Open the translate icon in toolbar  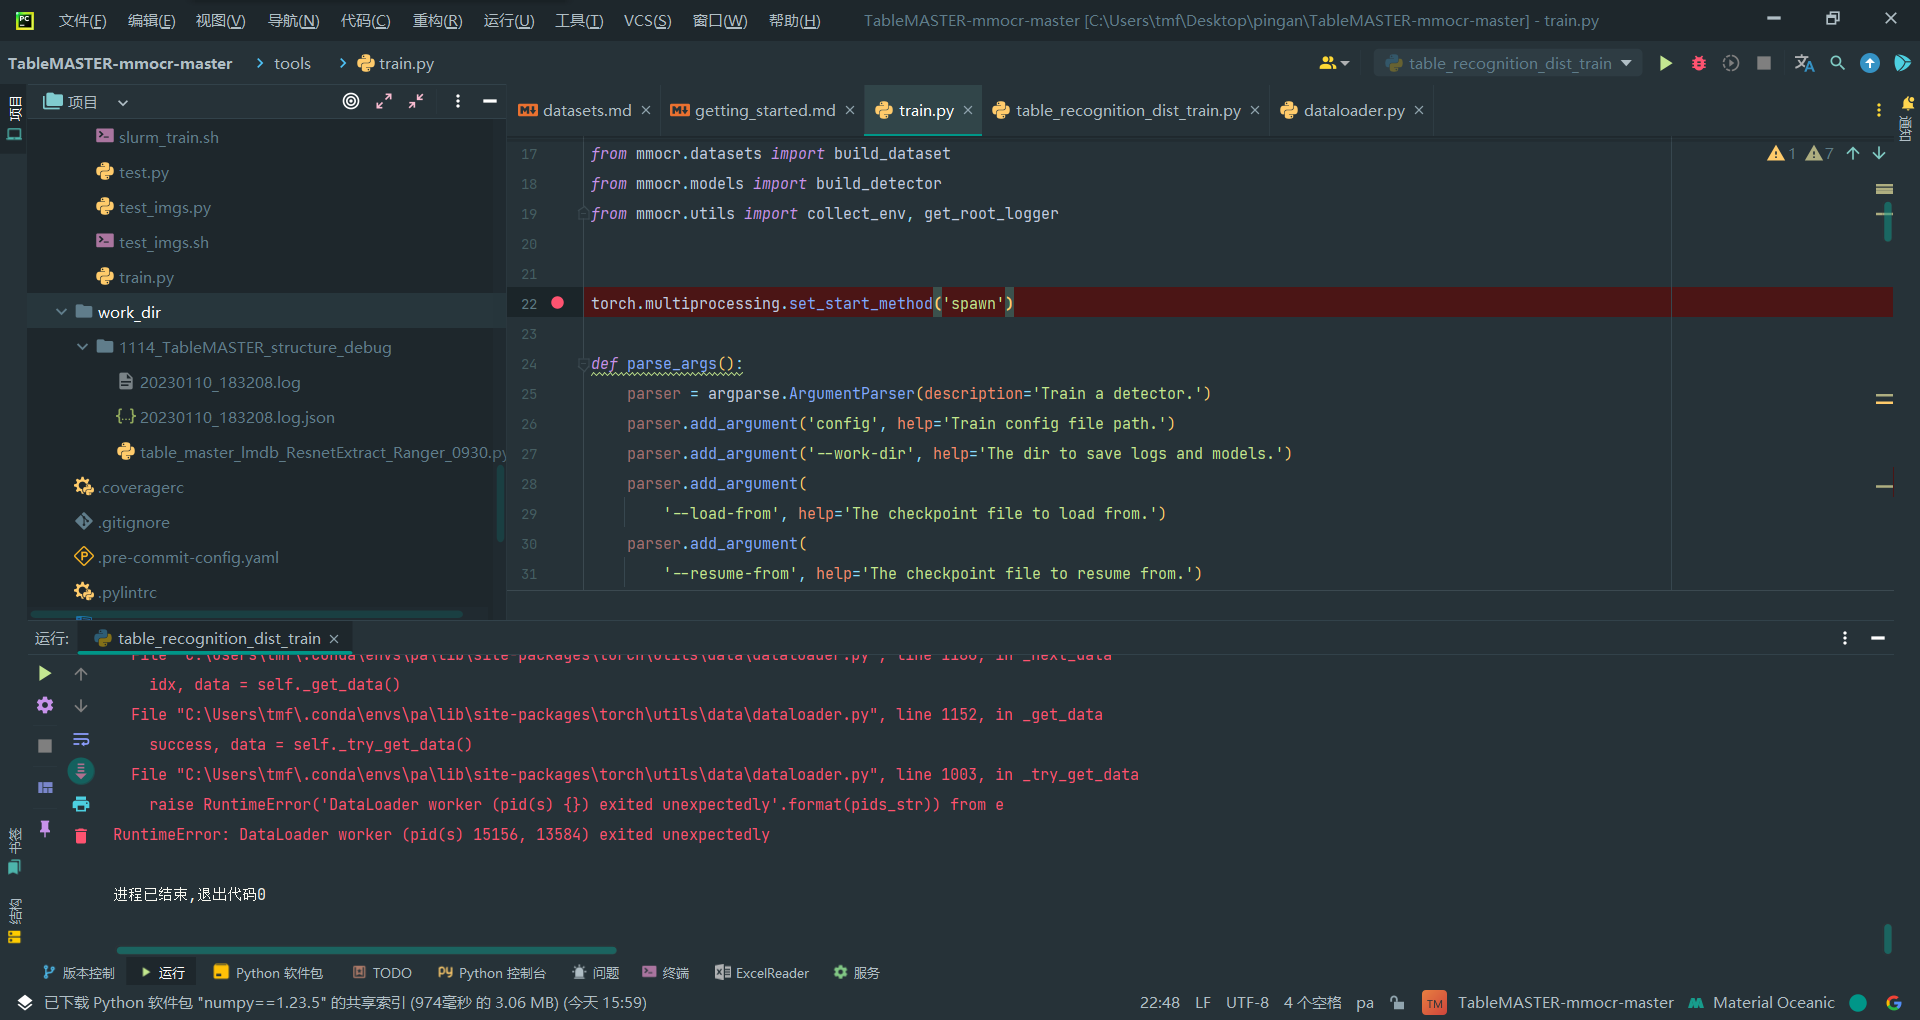pyautogui.click(x=1804, y=63)
